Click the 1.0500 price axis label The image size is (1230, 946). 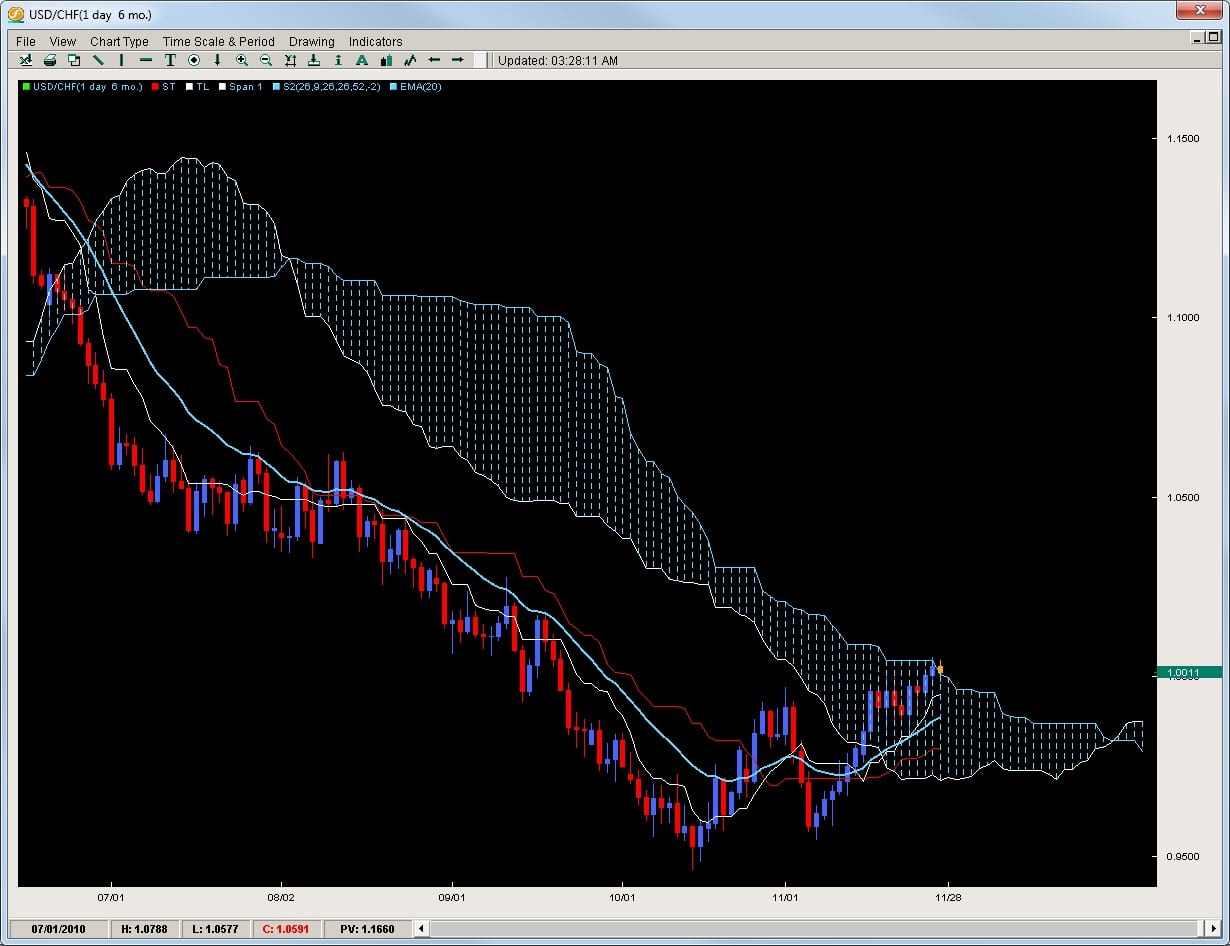[1182, 498]
